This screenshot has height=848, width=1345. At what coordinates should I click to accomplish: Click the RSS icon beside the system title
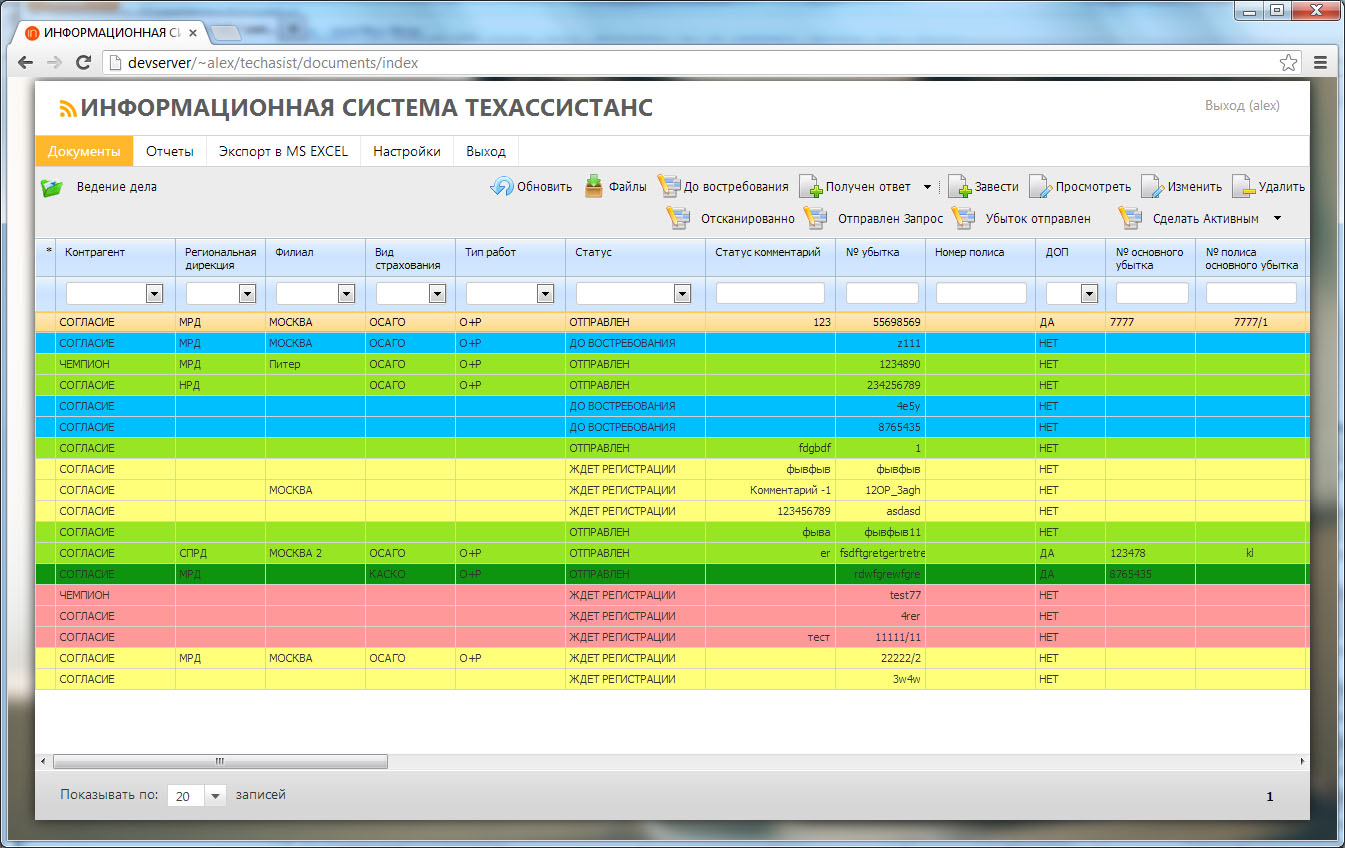click(68, 109)
